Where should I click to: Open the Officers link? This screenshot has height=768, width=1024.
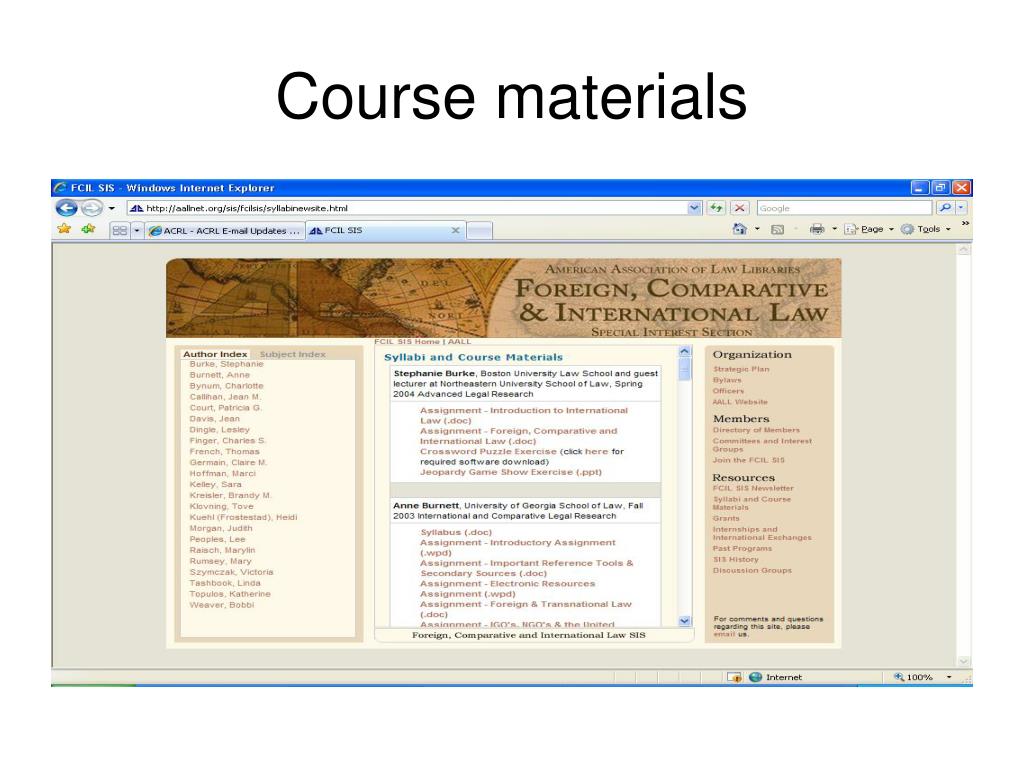(x=728, y=391)
